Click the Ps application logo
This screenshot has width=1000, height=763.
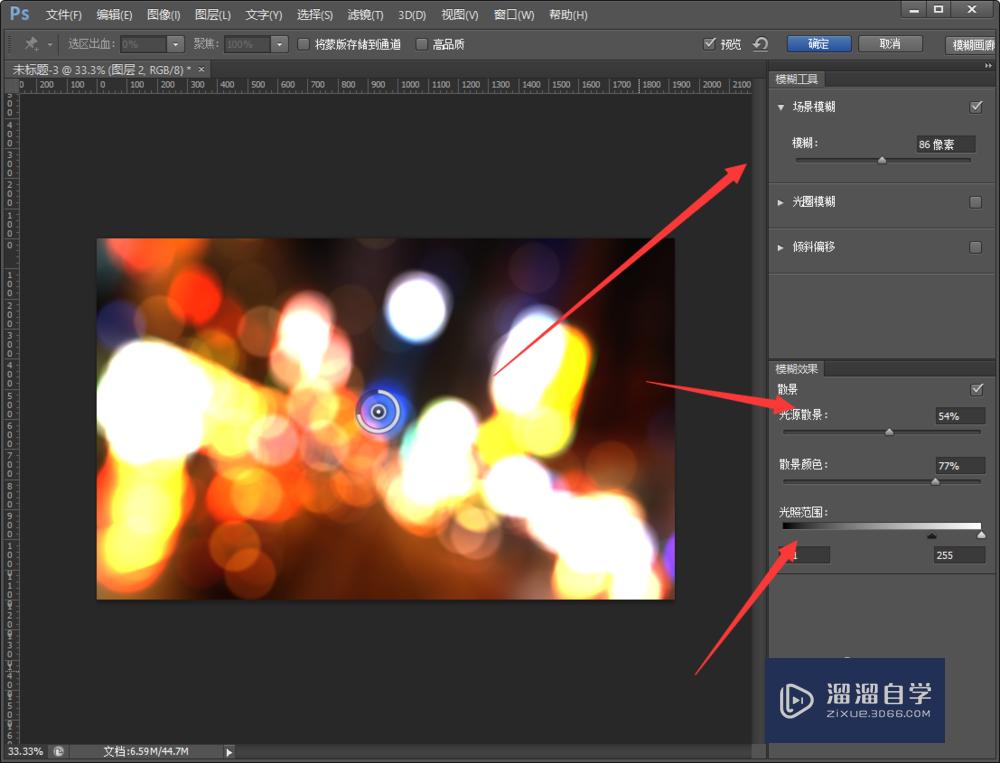point(20,13)
